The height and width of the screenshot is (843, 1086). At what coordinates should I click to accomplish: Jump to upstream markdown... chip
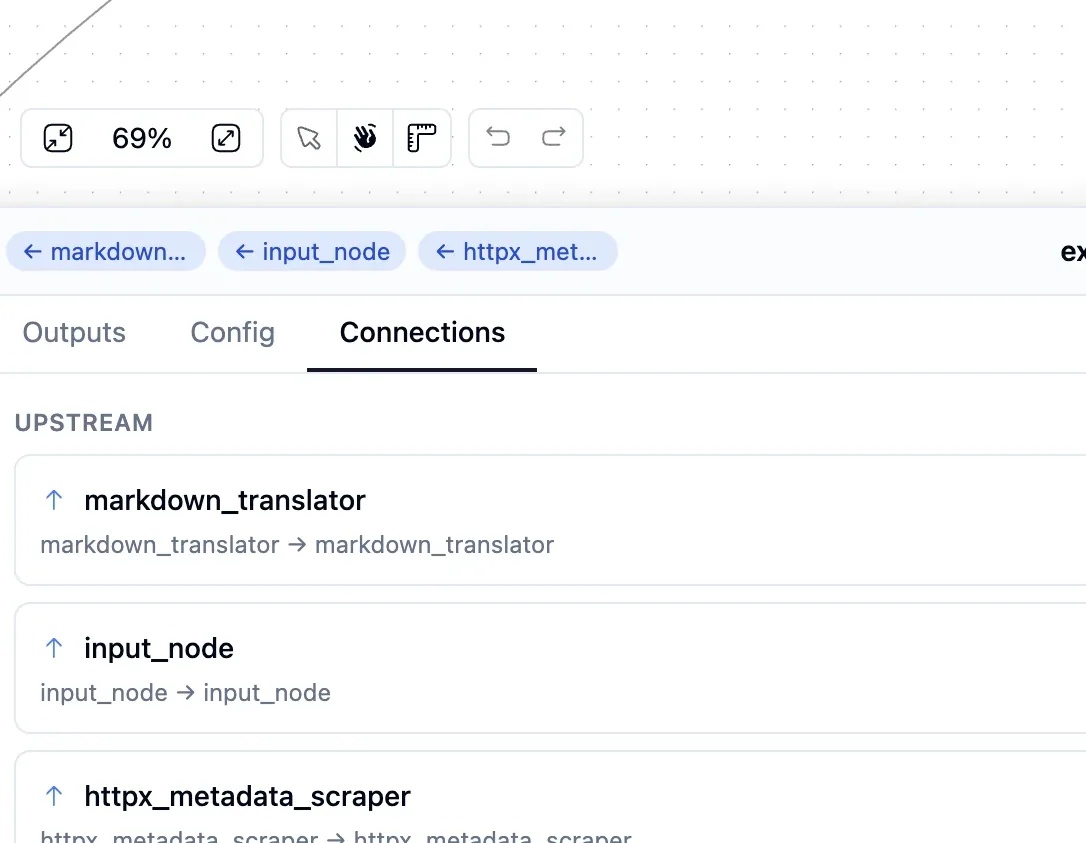click(106, 251)
